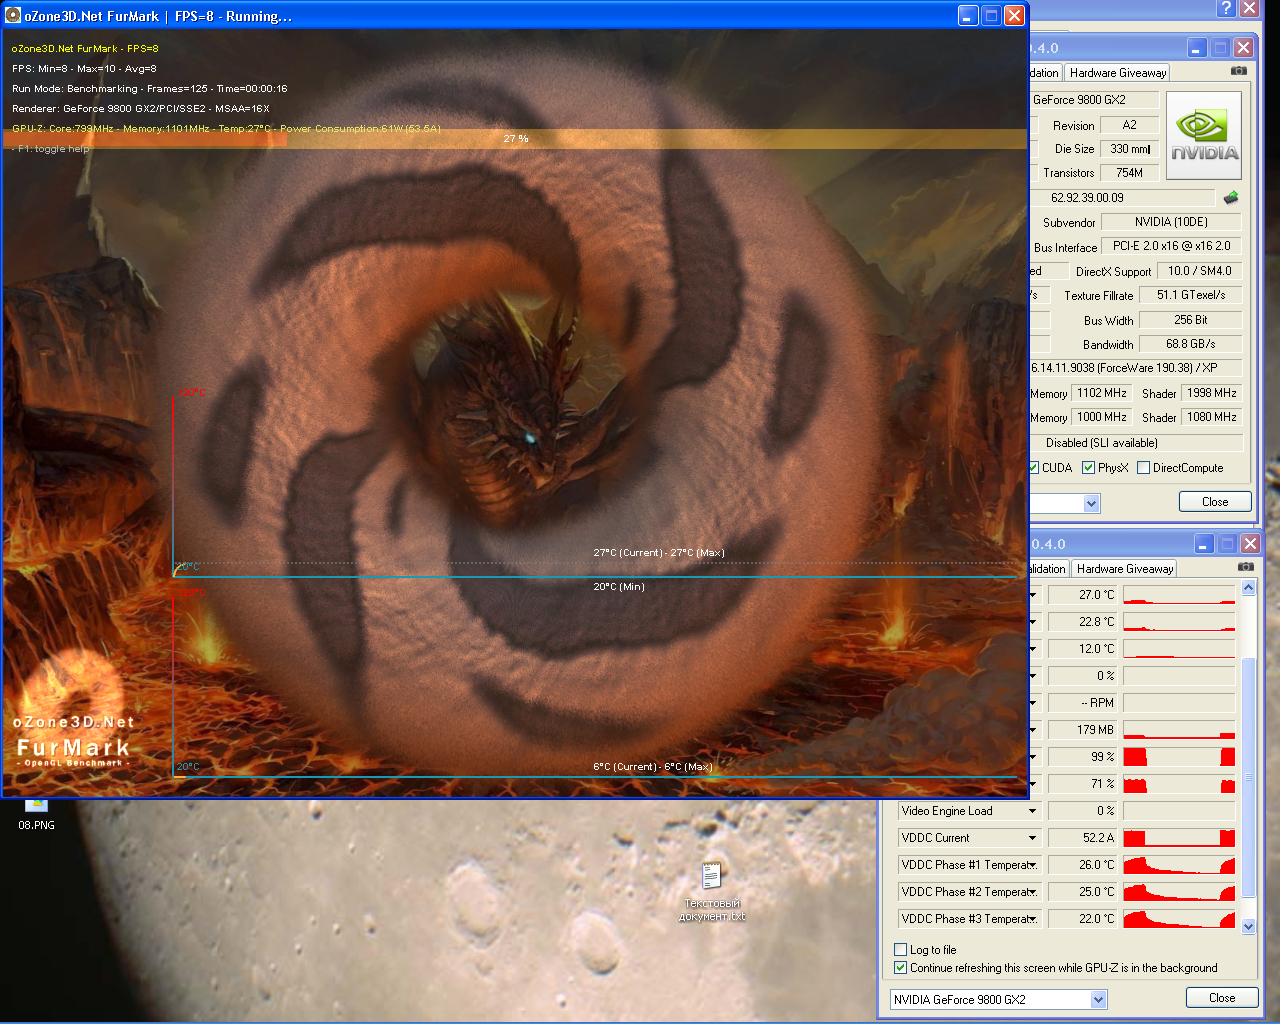This screenshot has height=1024, width=1280.
Task: Click the Bandwidth 68.8 GB/s value
Action: click(x=1190, y=344)
